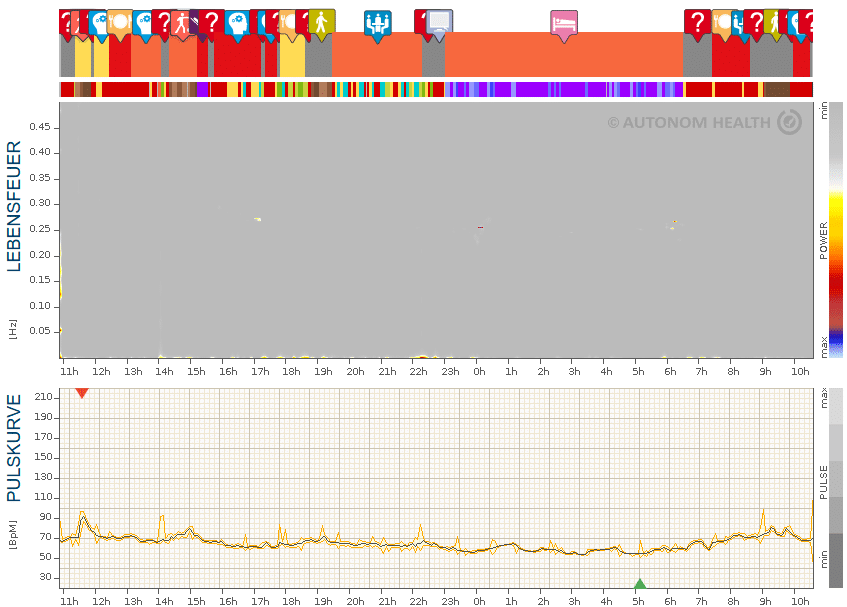Screen dimensions: 847x607
Task: Click the 210 pulse axis label
Action: (x=43, y=397)
